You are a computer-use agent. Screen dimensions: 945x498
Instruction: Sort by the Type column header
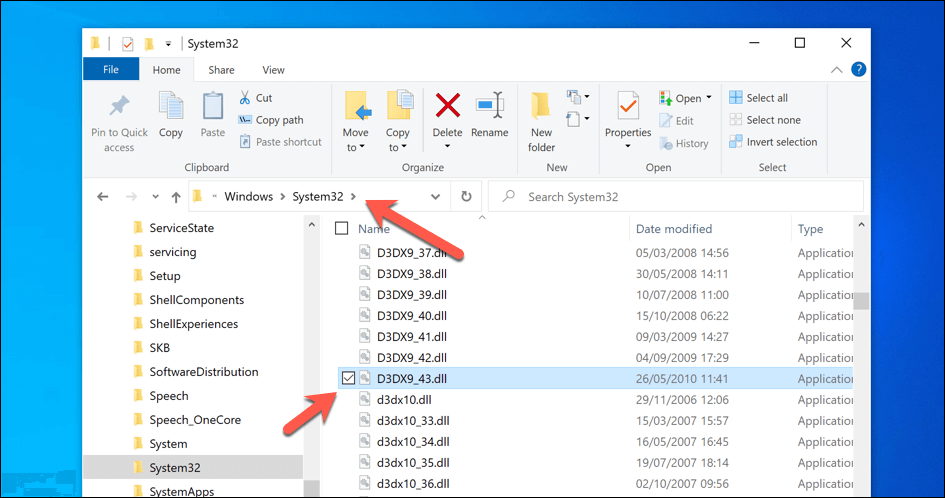click(810, 229)
